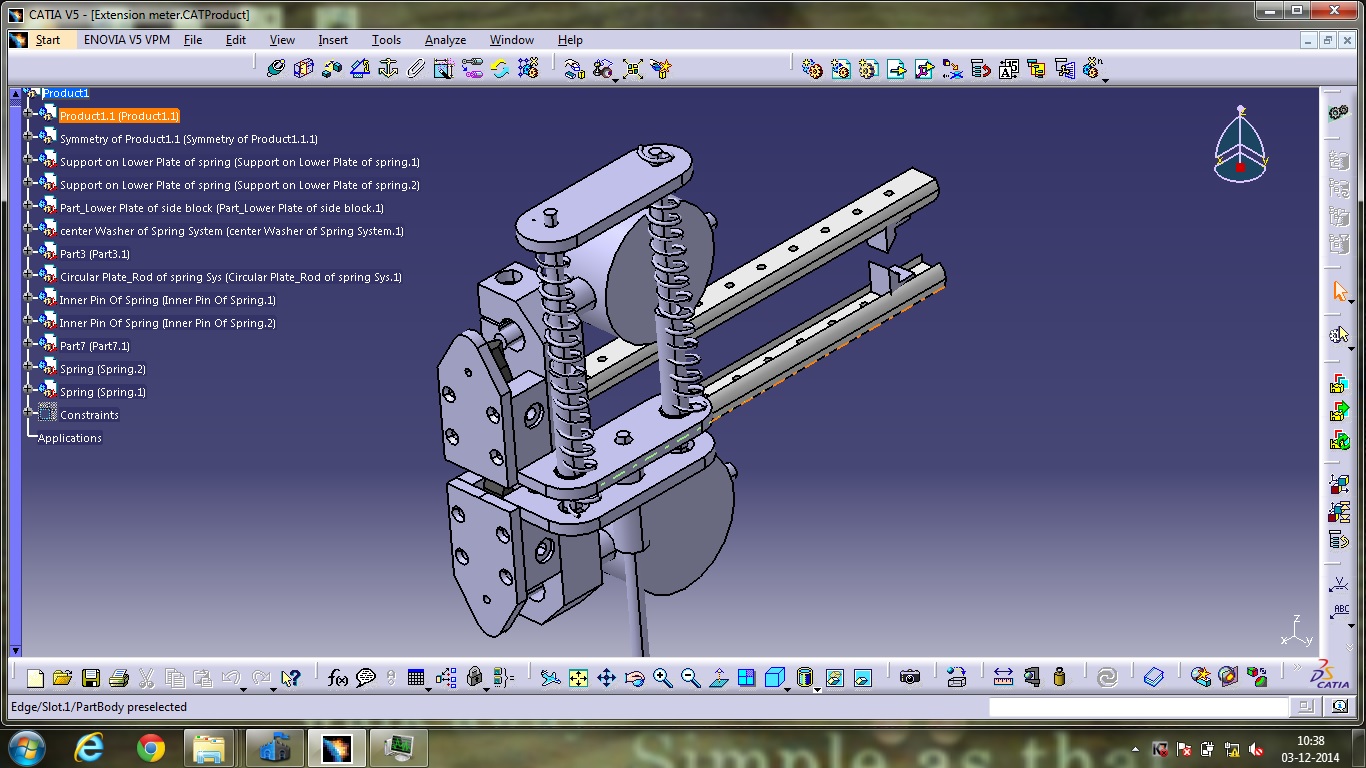This screenshot has height=768, width=1366.
Task: Pick the Angle Constraint tool
Action: tap(360, 68)
